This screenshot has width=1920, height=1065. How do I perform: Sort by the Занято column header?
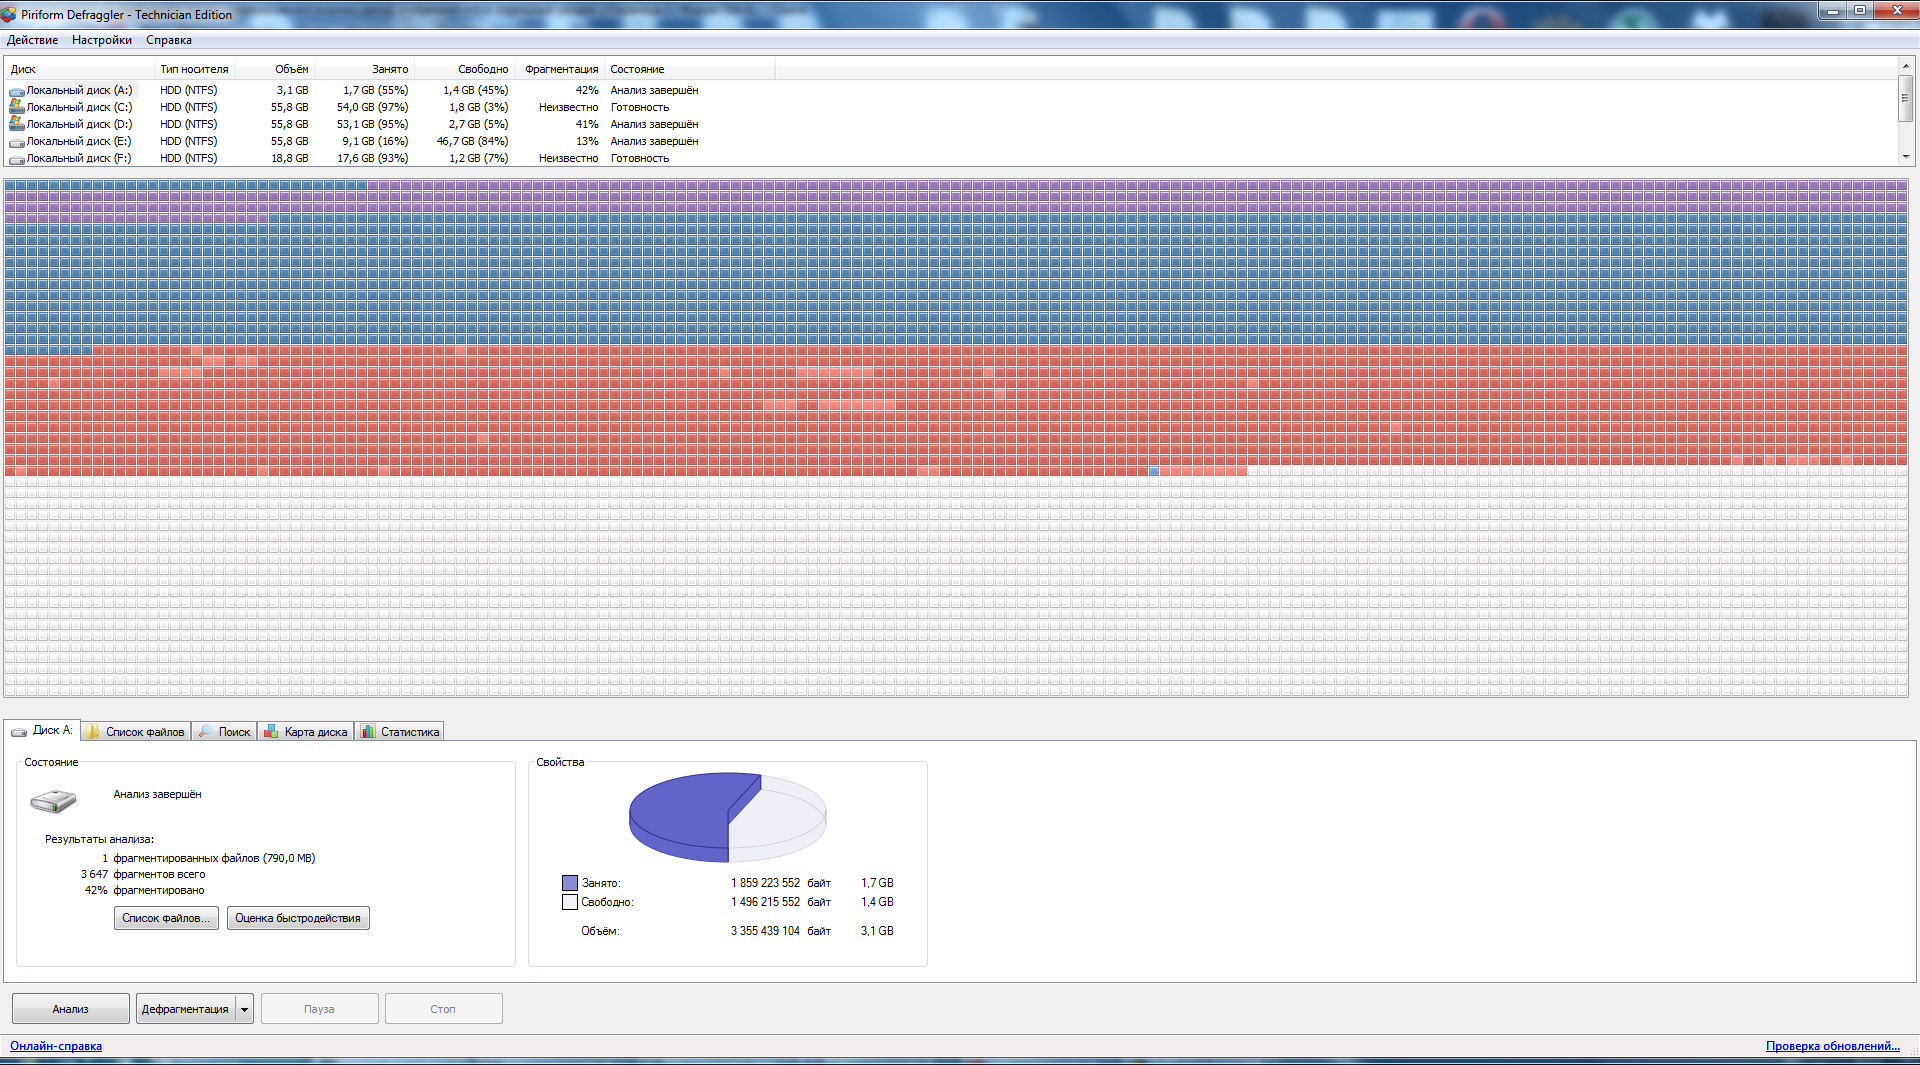tap(364, 69)
